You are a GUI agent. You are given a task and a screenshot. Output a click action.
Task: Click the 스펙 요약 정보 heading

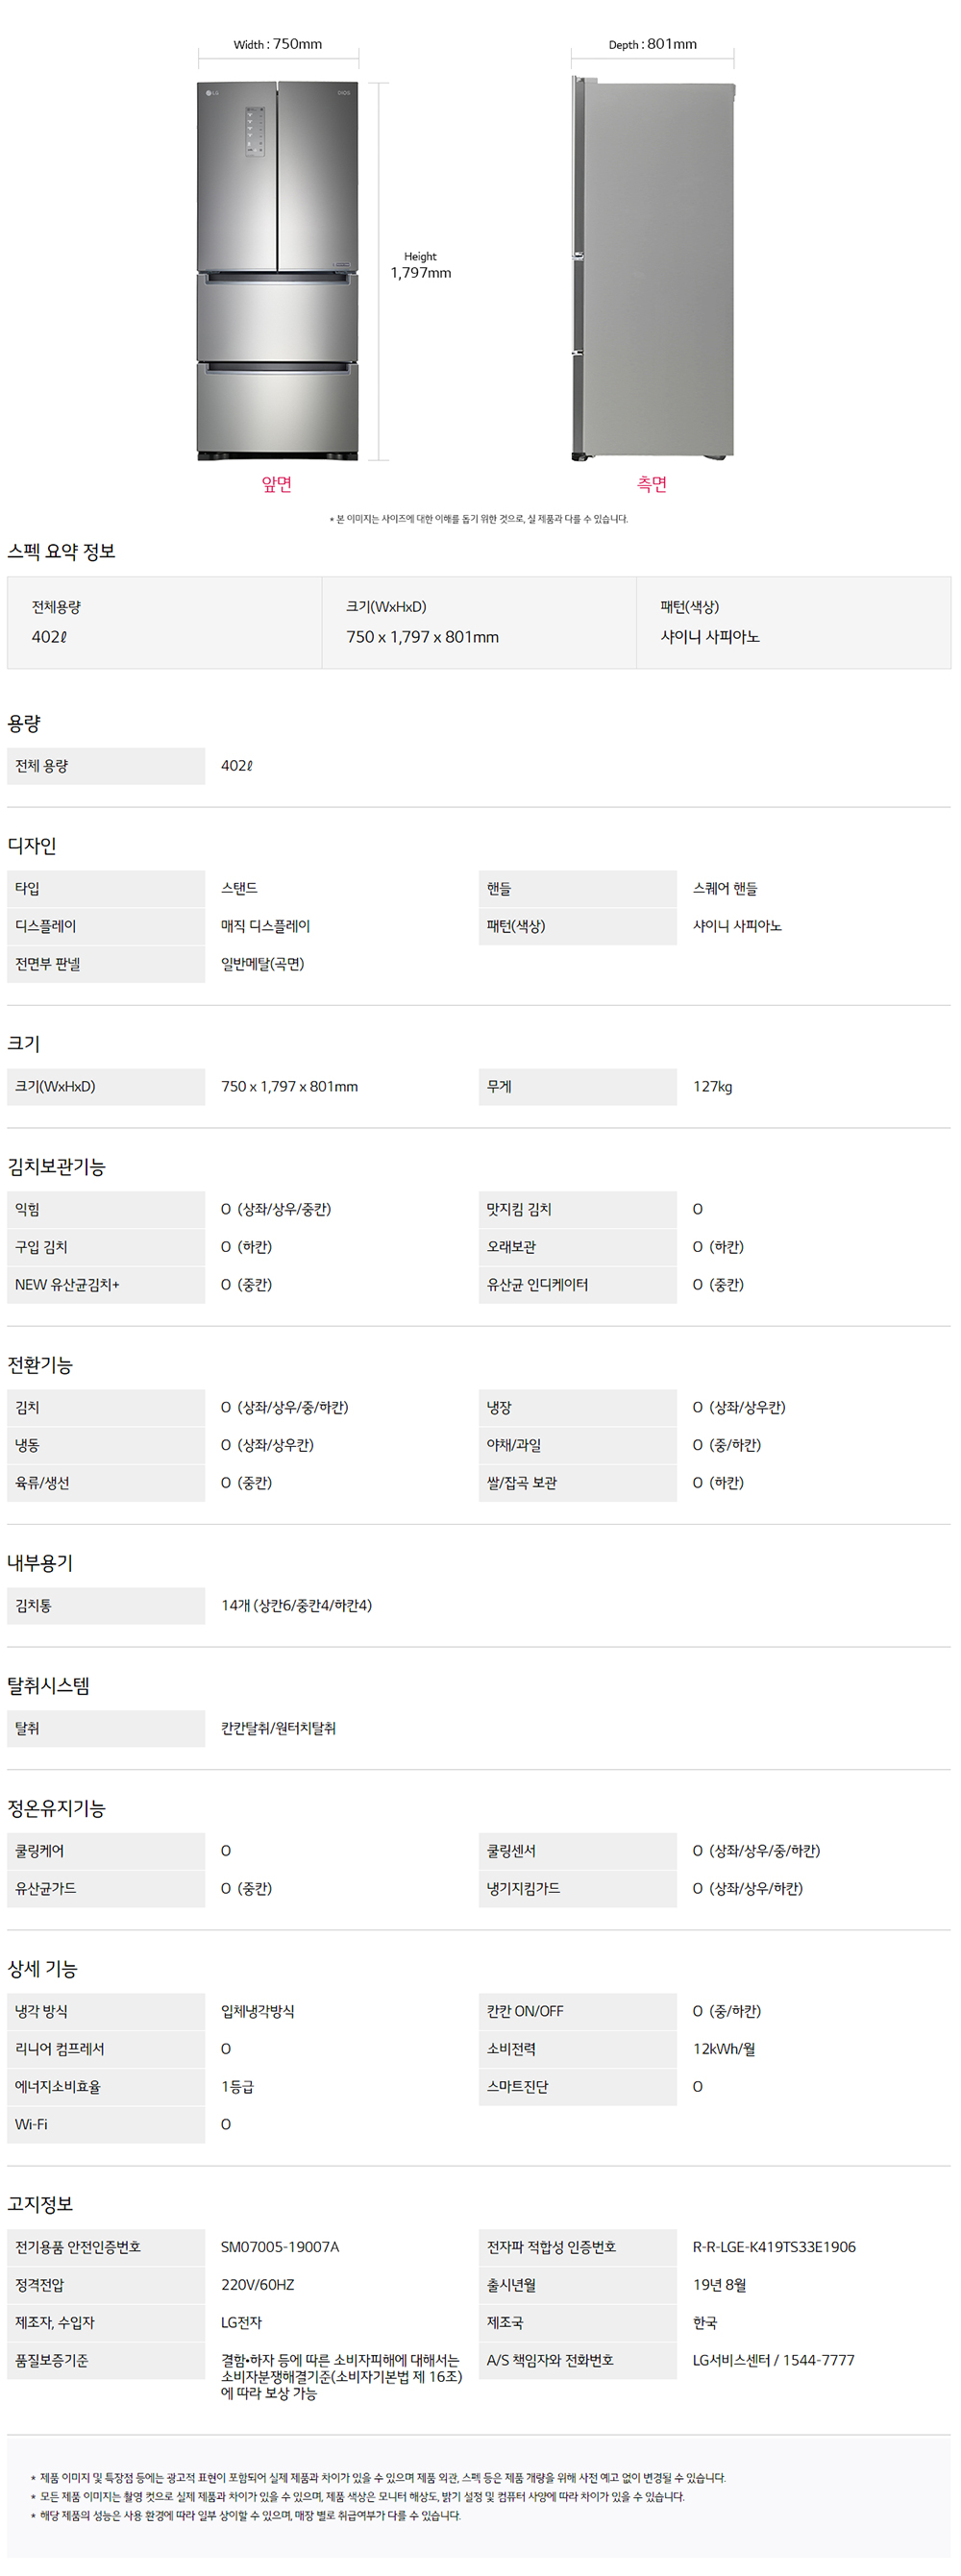pyautogui.click(x=62, y=551)
